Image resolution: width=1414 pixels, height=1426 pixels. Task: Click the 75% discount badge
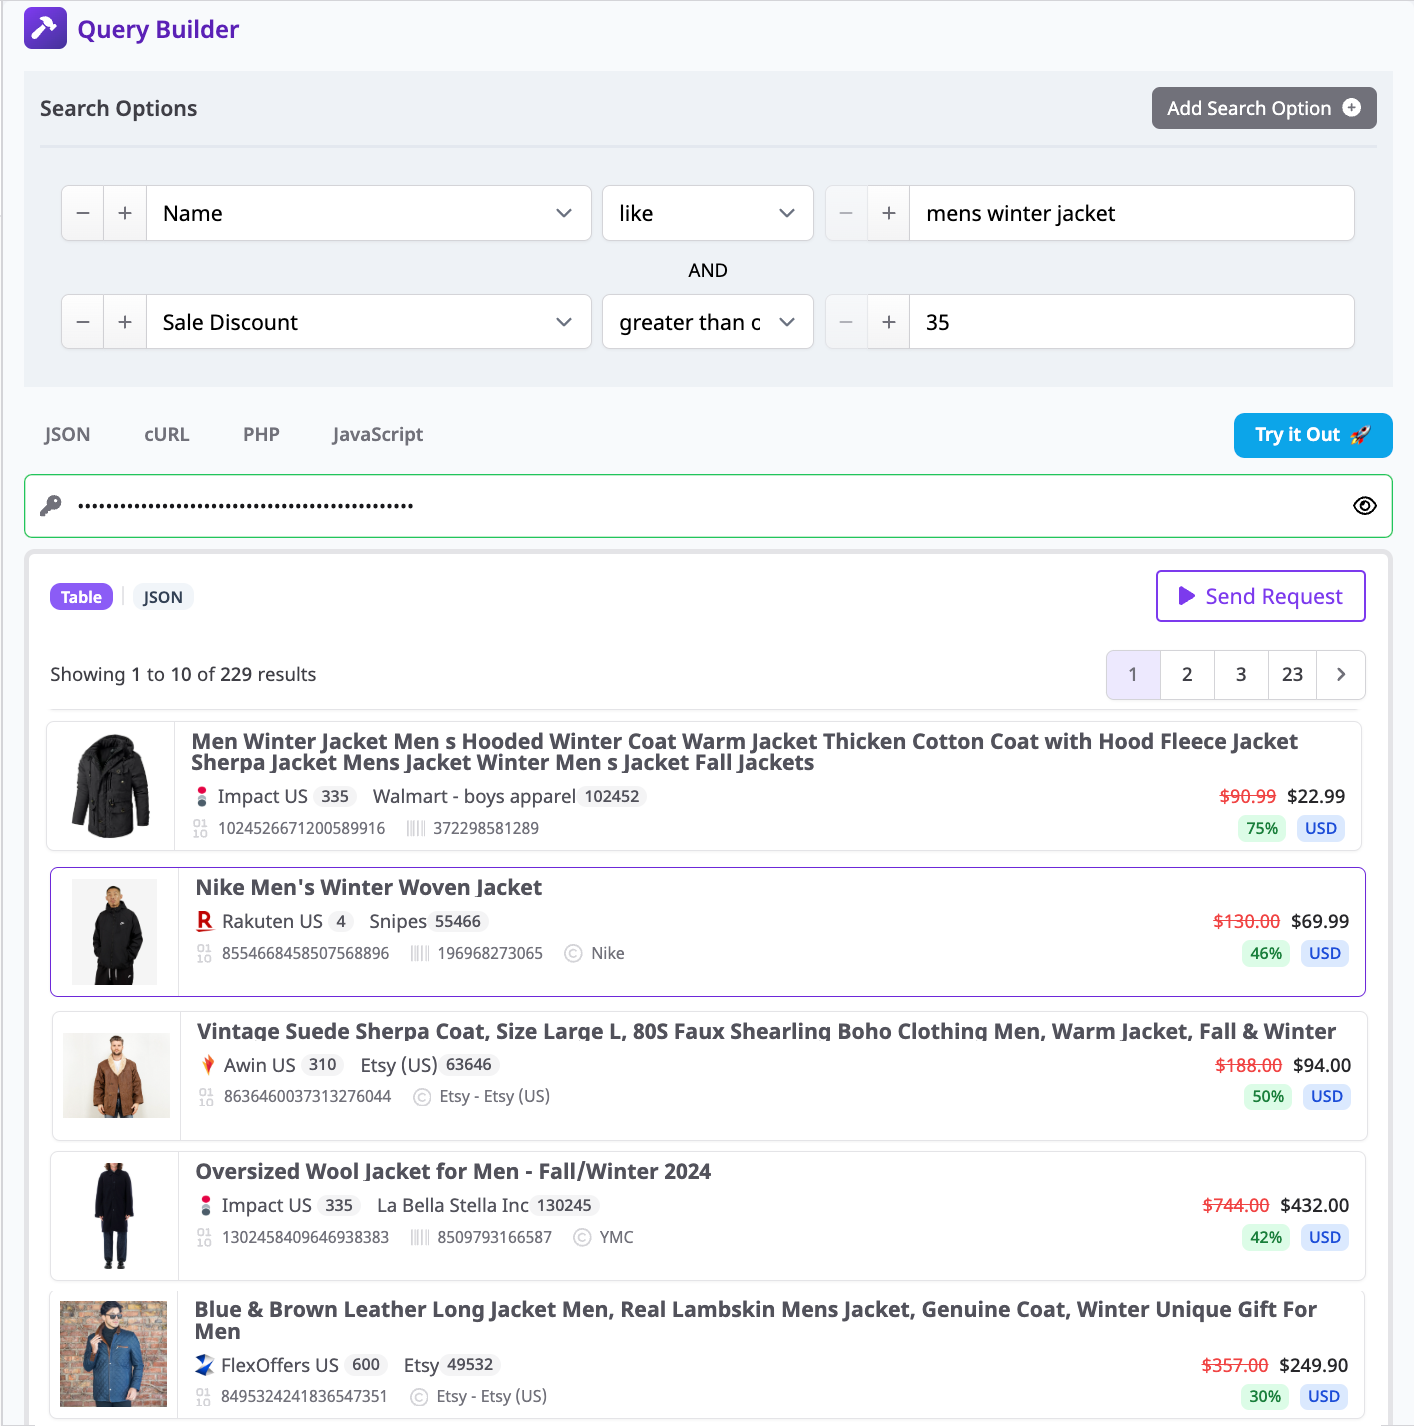pyautogui.click(x=1262, y=828)
